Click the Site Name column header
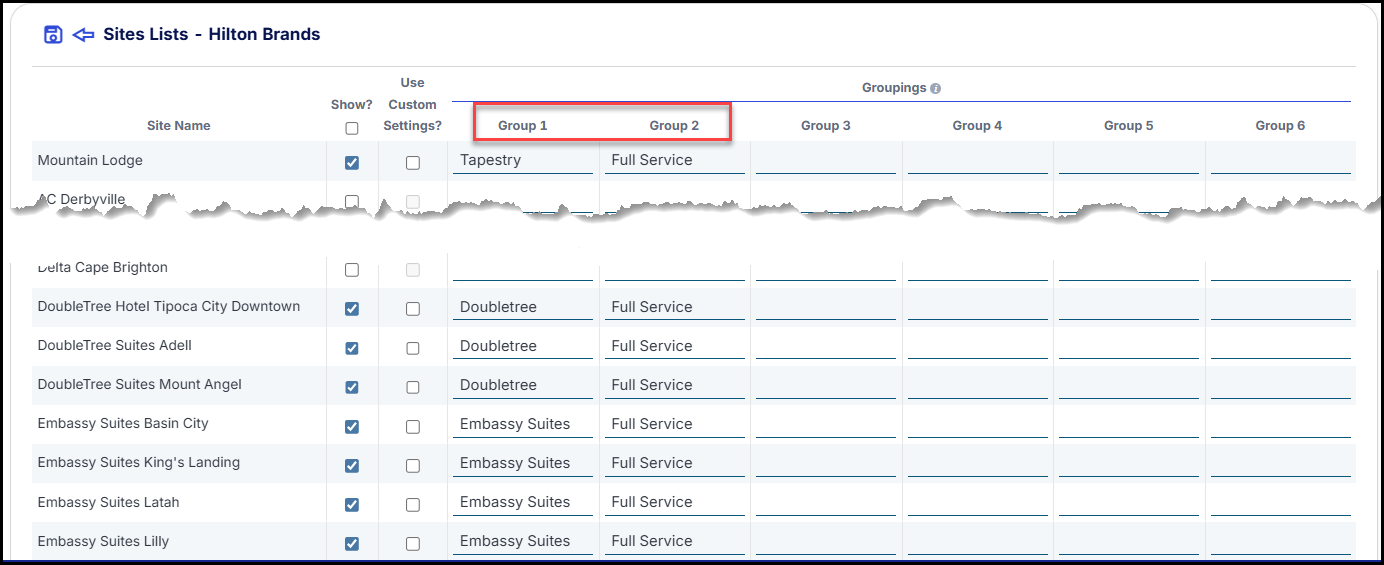 tap(179, 126)
